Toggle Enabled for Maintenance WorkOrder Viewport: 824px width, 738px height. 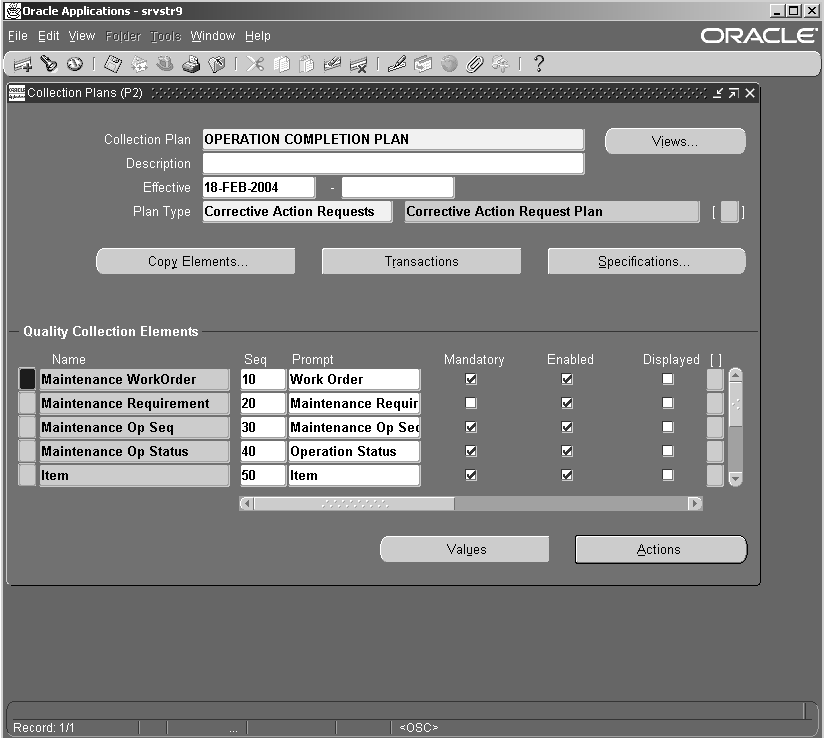pos(567,379)
